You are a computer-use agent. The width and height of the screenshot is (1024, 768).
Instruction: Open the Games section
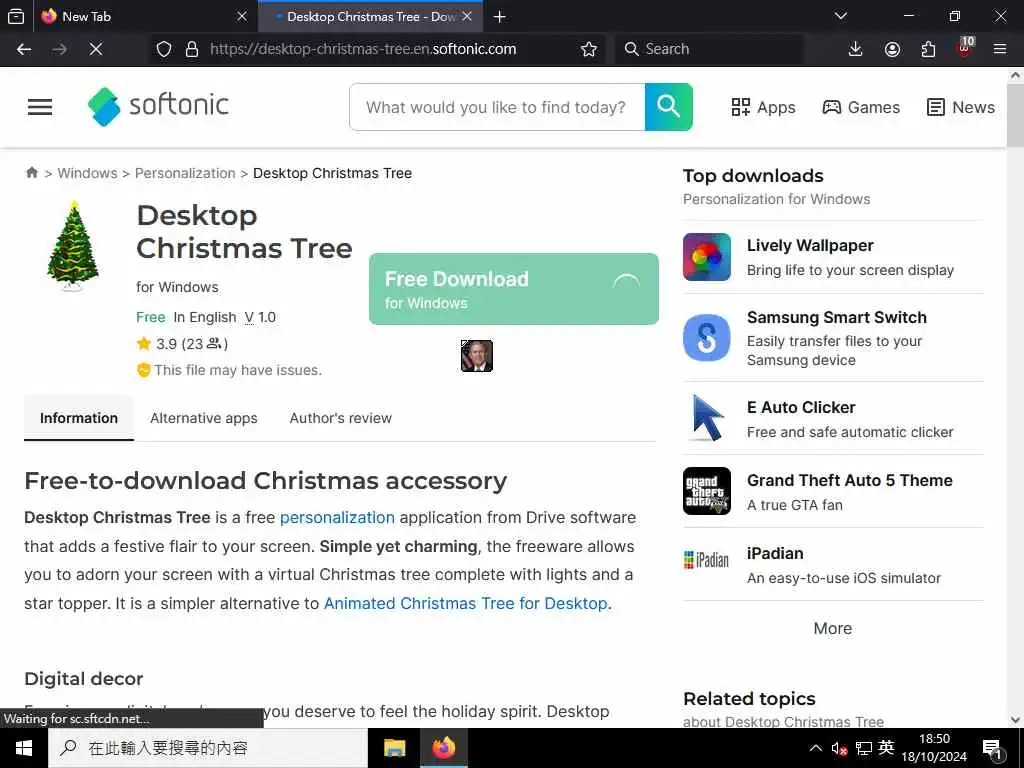[861, 107]
